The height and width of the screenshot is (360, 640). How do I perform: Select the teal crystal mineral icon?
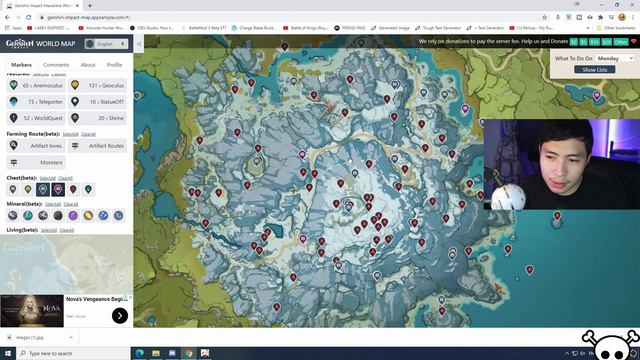(x=28, y=216)
